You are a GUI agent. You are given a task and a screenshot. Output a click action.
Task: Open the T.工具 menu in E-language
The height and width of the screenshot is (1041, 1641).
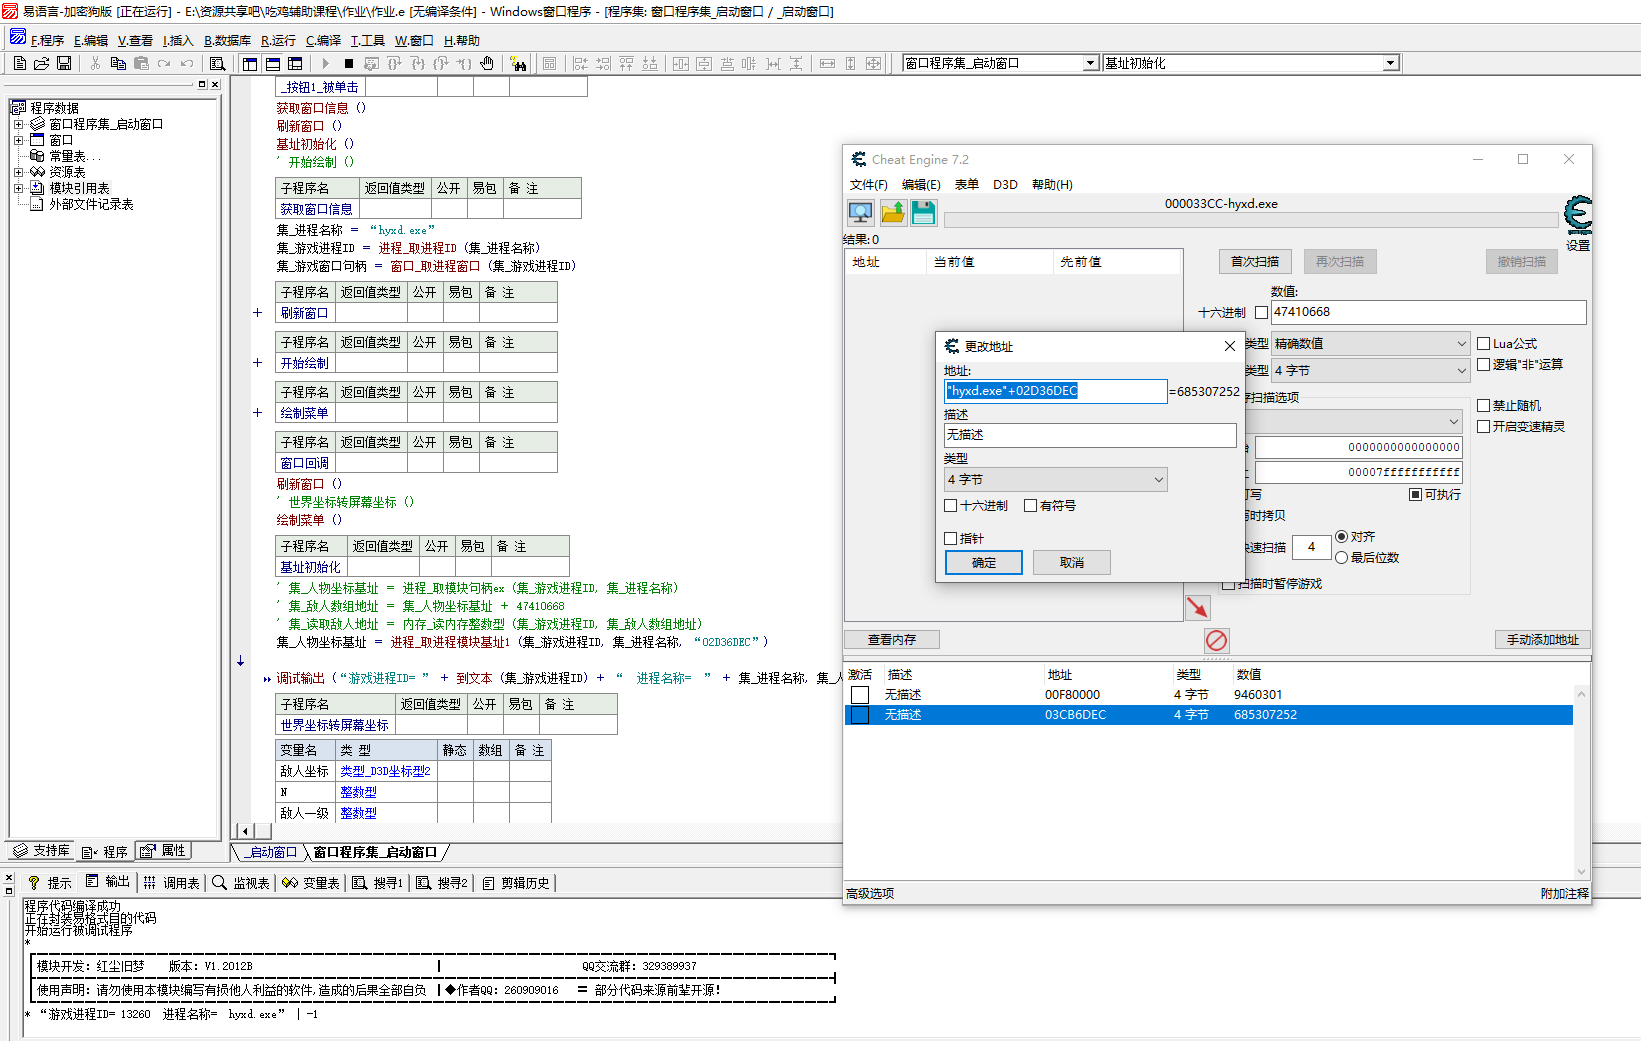click(367, 41)
